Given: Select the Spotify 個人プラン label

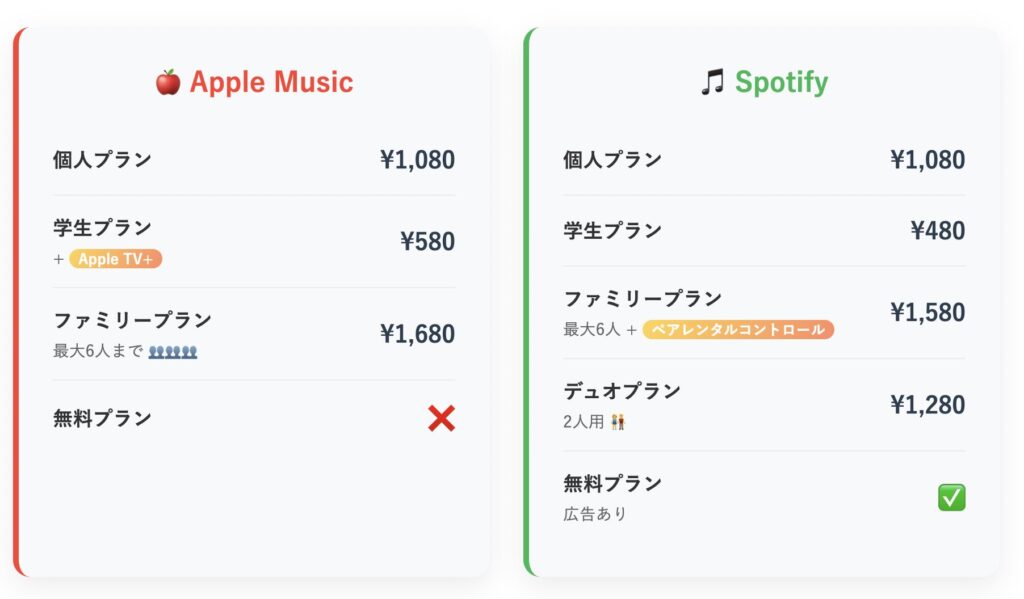Looking at the screenshot, I should coord(613,160).
